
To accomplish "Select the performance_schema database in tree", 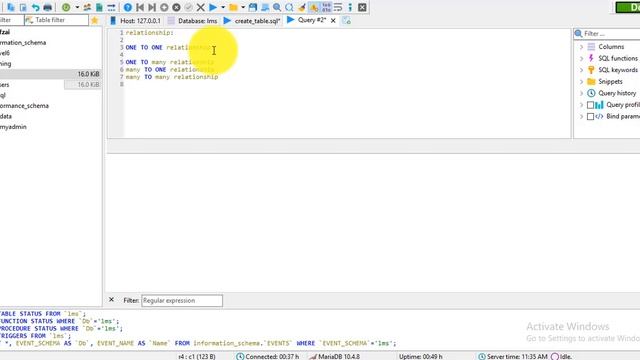I will click(24, 106).
